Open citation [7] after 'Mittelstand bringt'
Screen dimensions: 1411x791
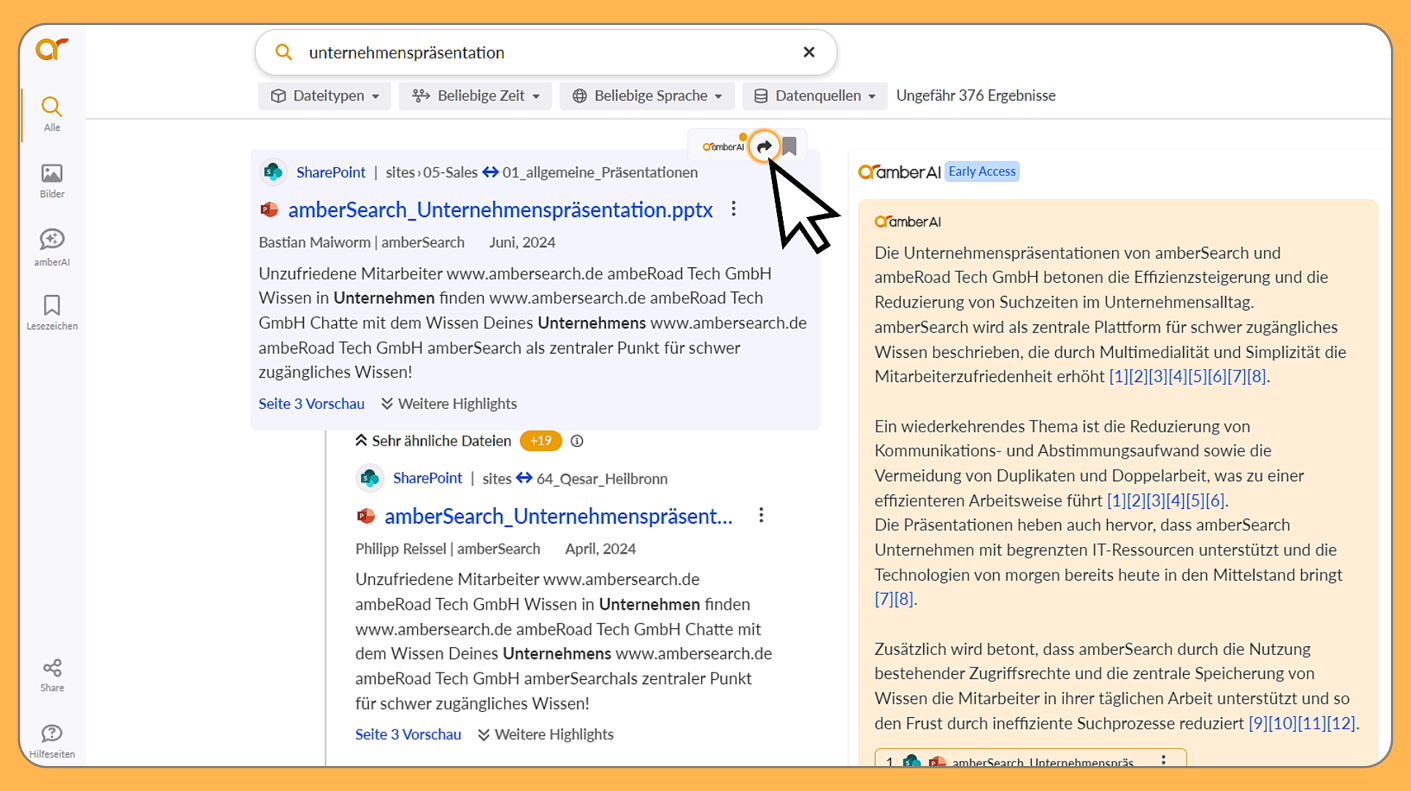click(884, 599)
